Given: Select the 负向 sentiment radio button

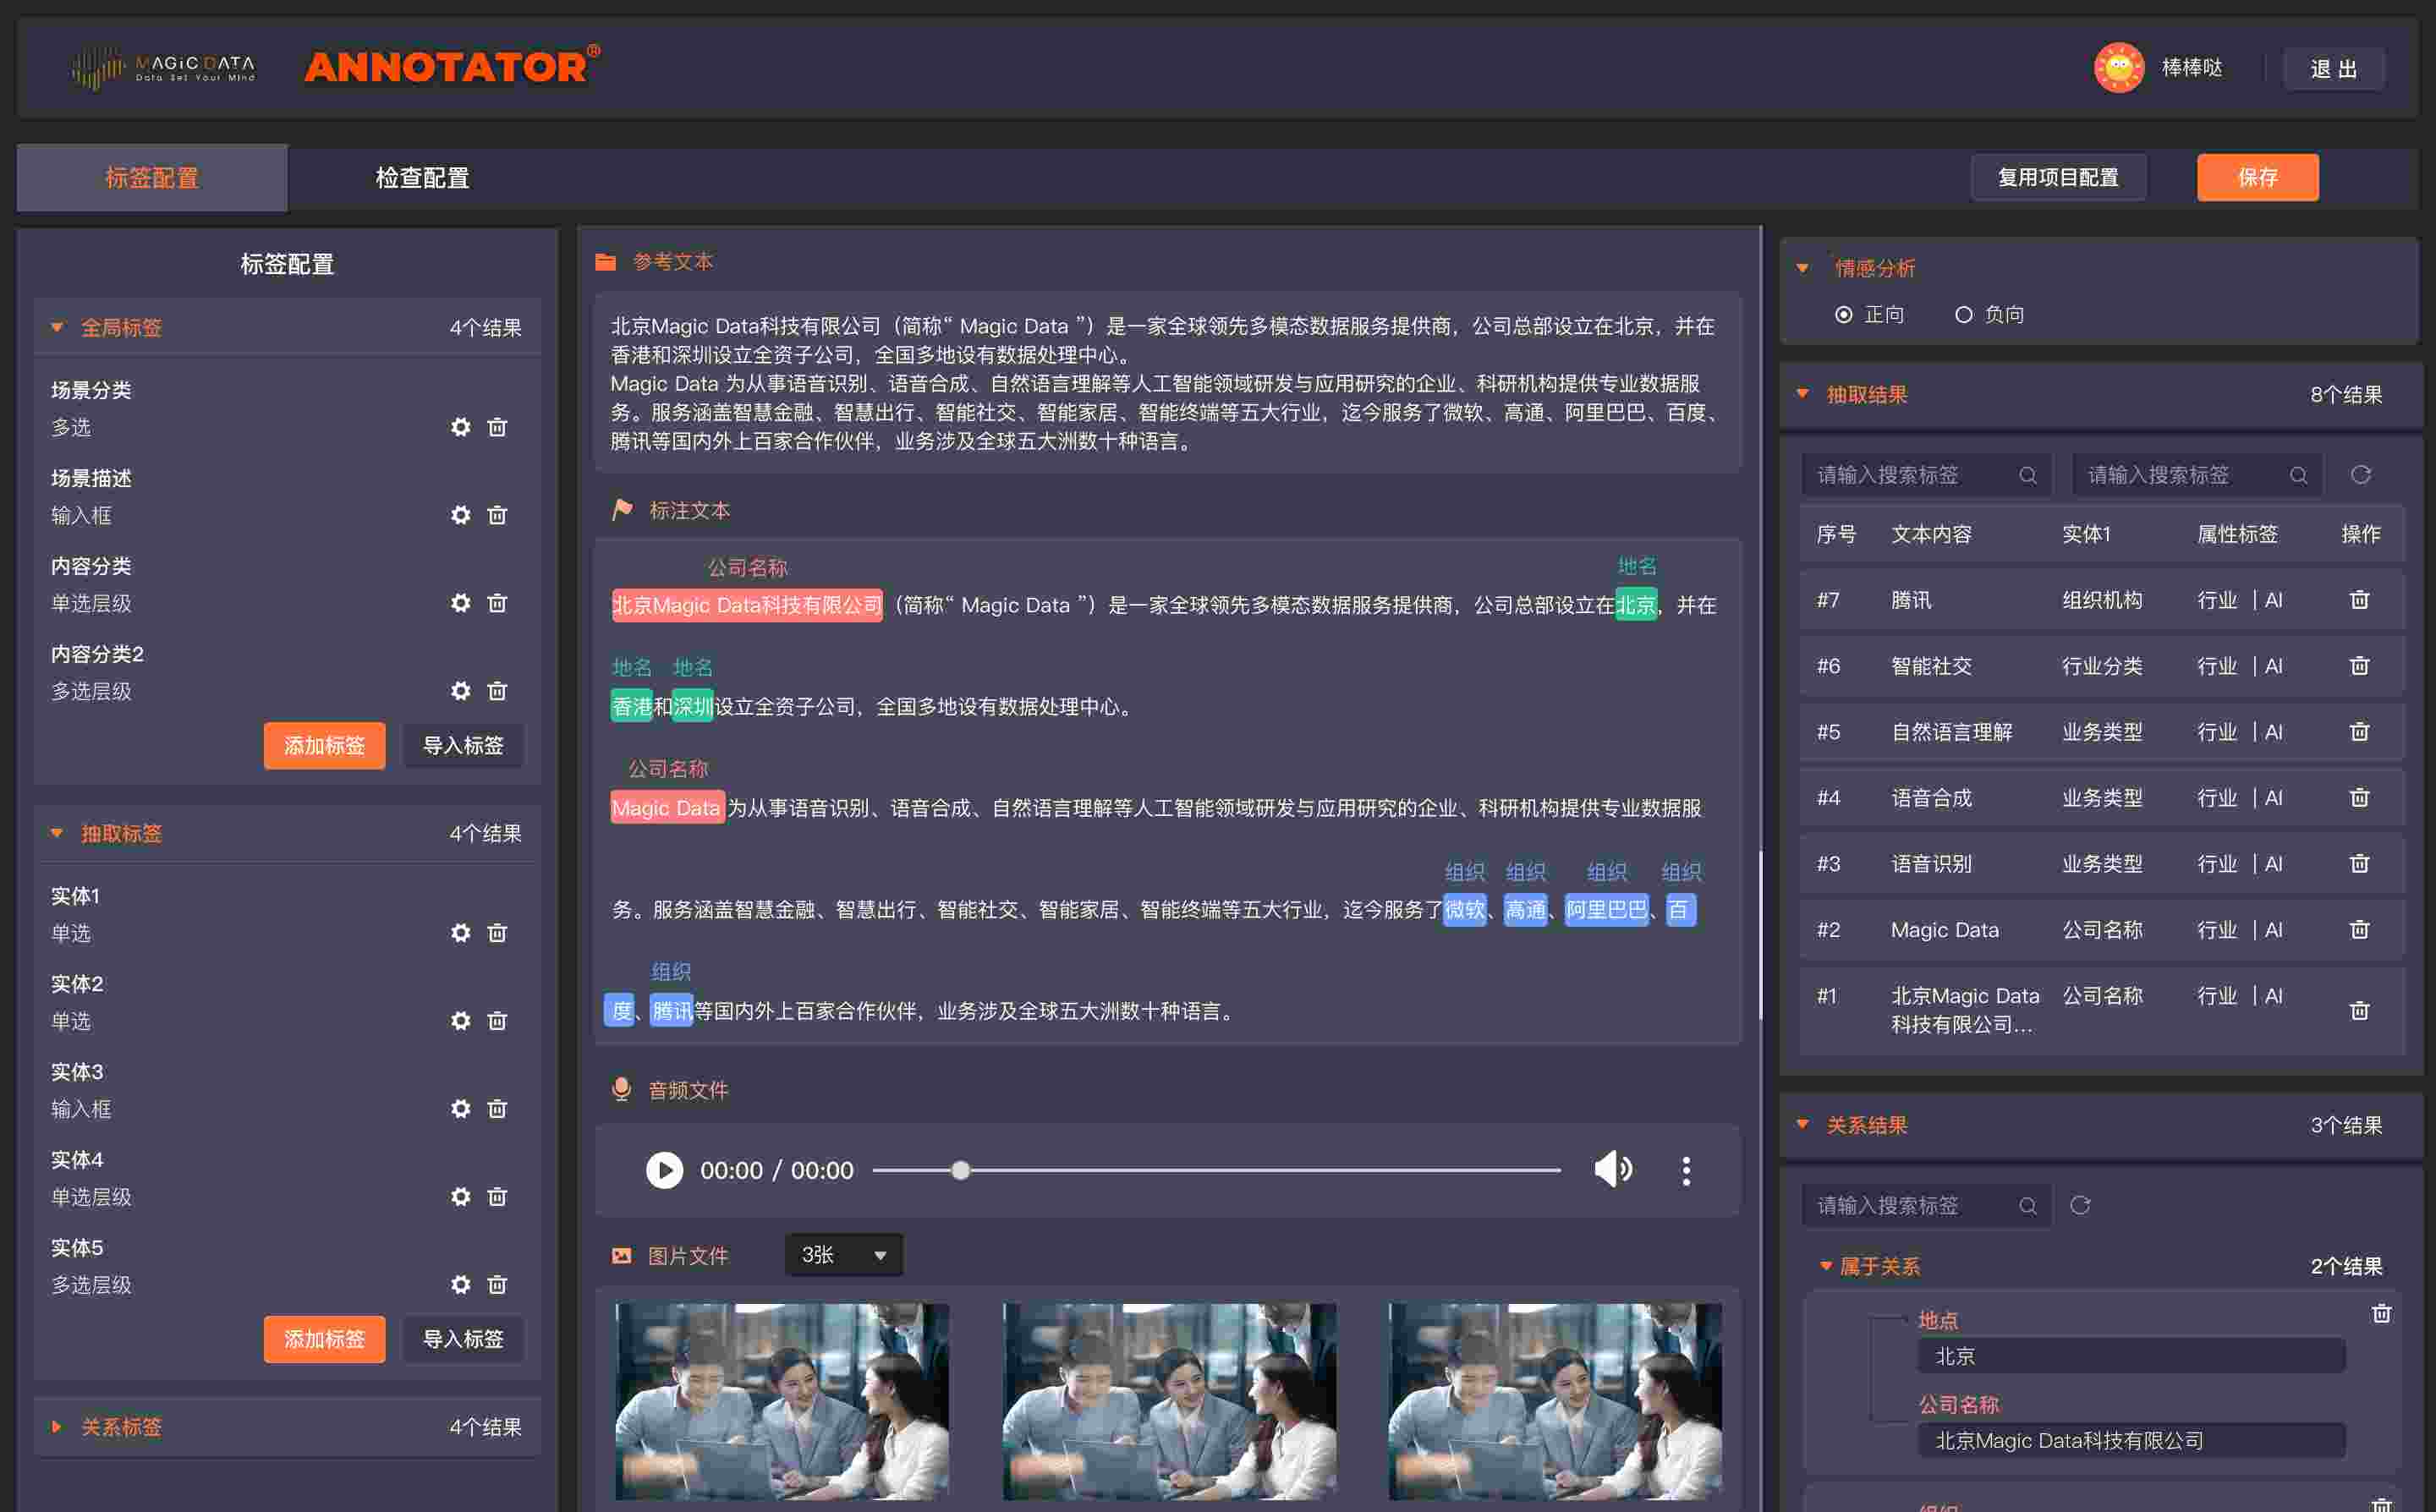Looking at the screenshot, I should [1964, 314].
